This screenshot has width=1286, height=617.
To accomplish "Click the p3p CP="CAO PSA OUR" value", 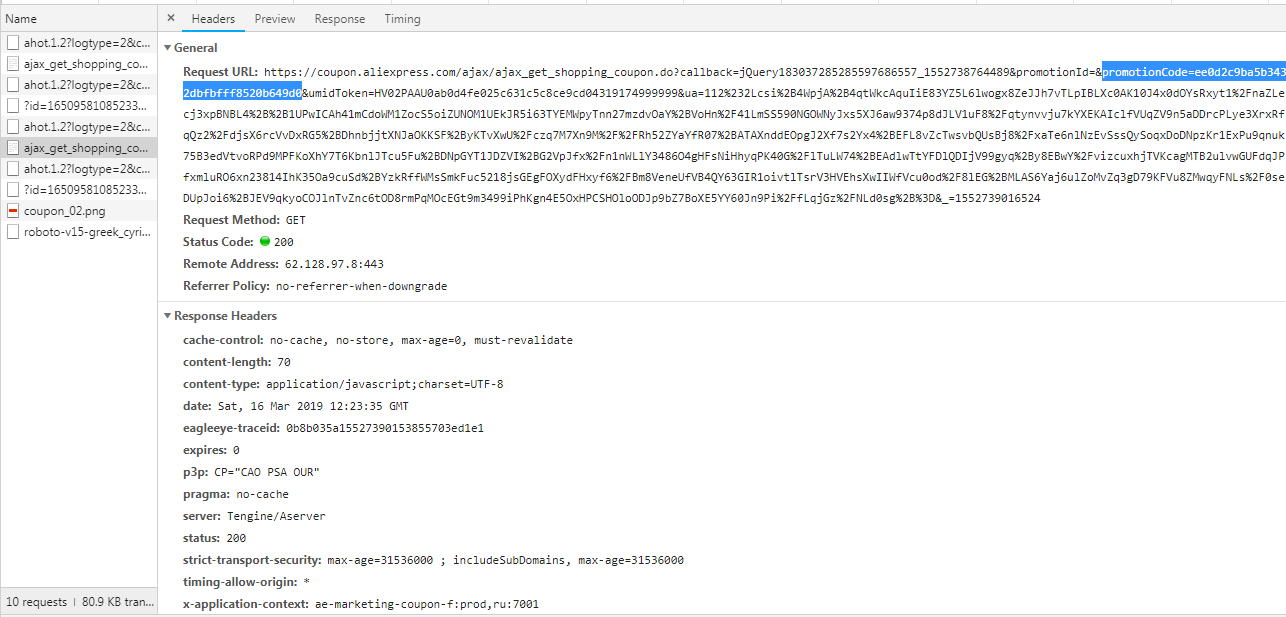I will pos(267,472).
